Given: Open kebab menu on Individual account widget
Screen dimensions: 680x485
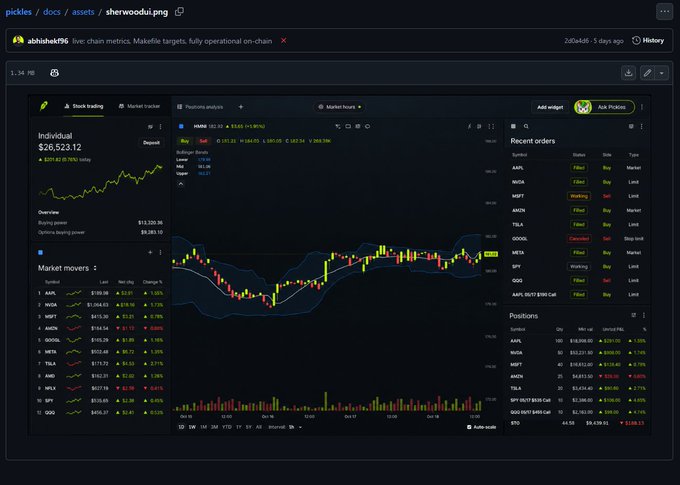Looking at the screenshot, I should click(x=160, y=127).
